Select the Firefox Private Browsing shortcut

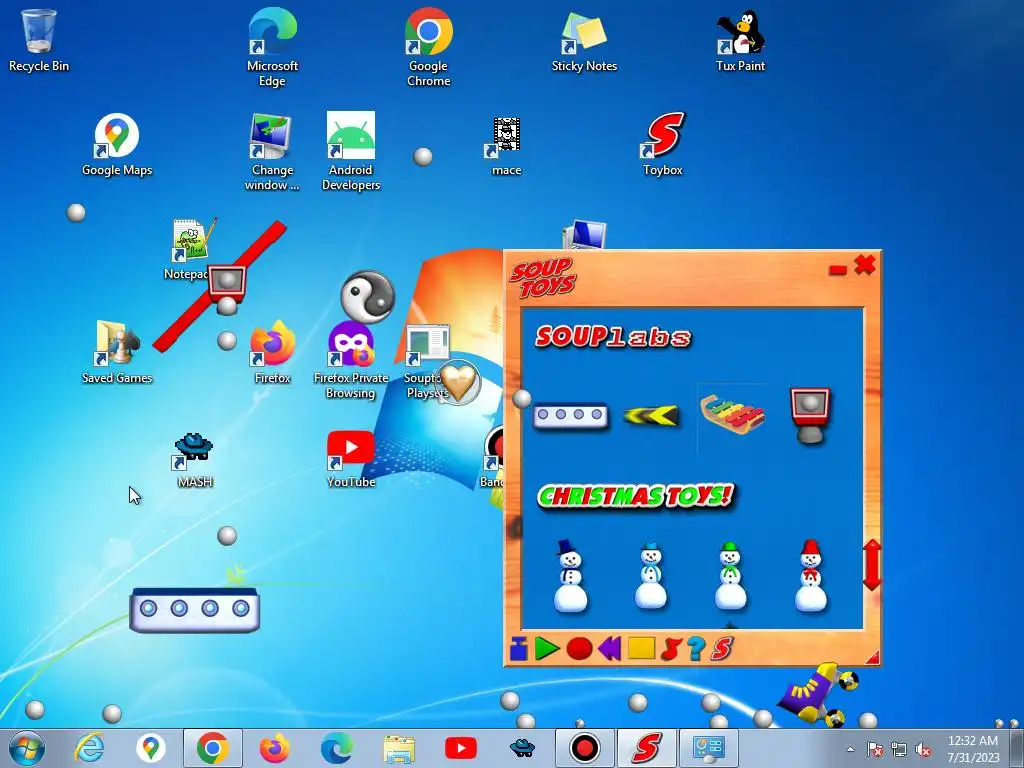click(x=351, y=360)
